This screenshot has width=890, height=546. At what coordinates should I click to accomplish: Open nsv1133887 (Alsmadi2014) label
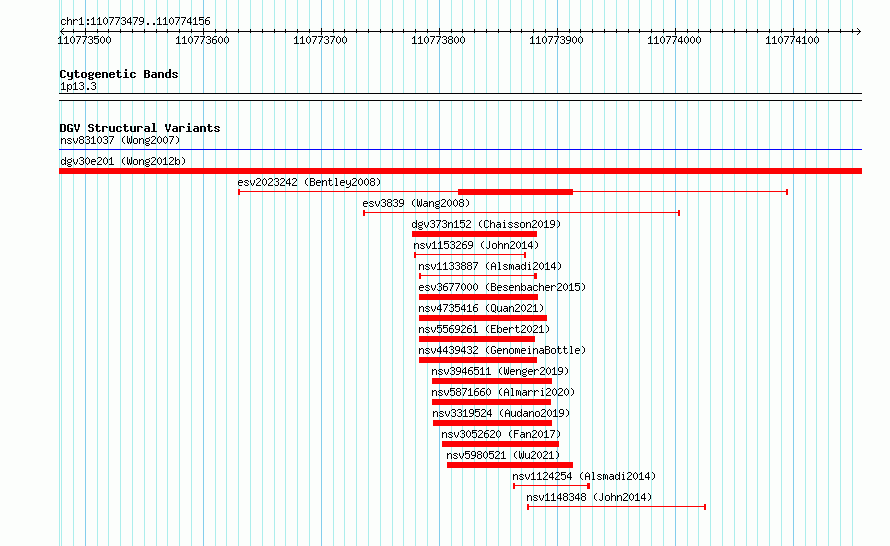(490, 266)
